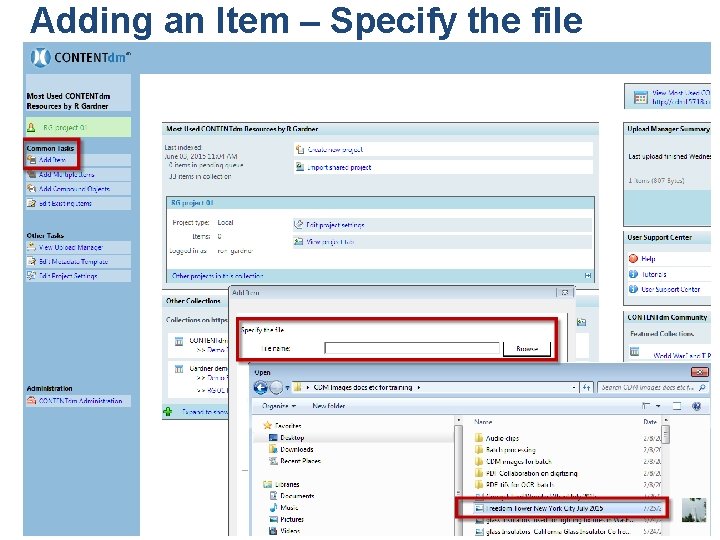Click the Edit Existing Items icon
This screenshot has height=540, width=720.
coord(31,203)
